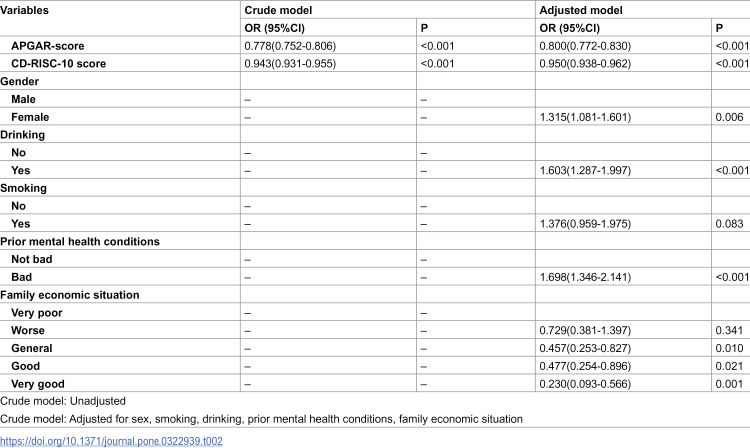Select Worse row OR 0.729(0.381-1.397)
Screen dimensions: 750x448
tap(585, 330)
